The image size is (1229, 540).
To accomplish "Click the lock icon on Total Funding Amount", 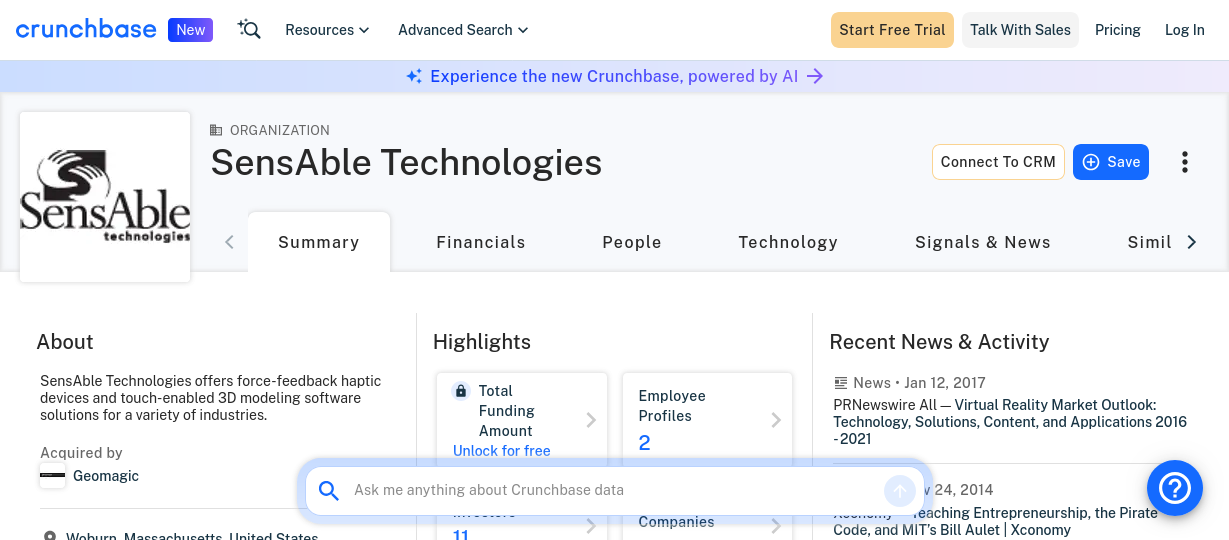I will click(x=461, y=391).
